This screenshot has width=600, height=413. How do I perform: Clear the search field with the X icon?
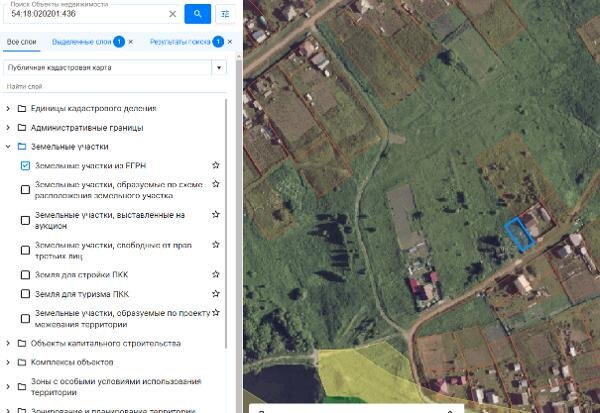(173, 14)
